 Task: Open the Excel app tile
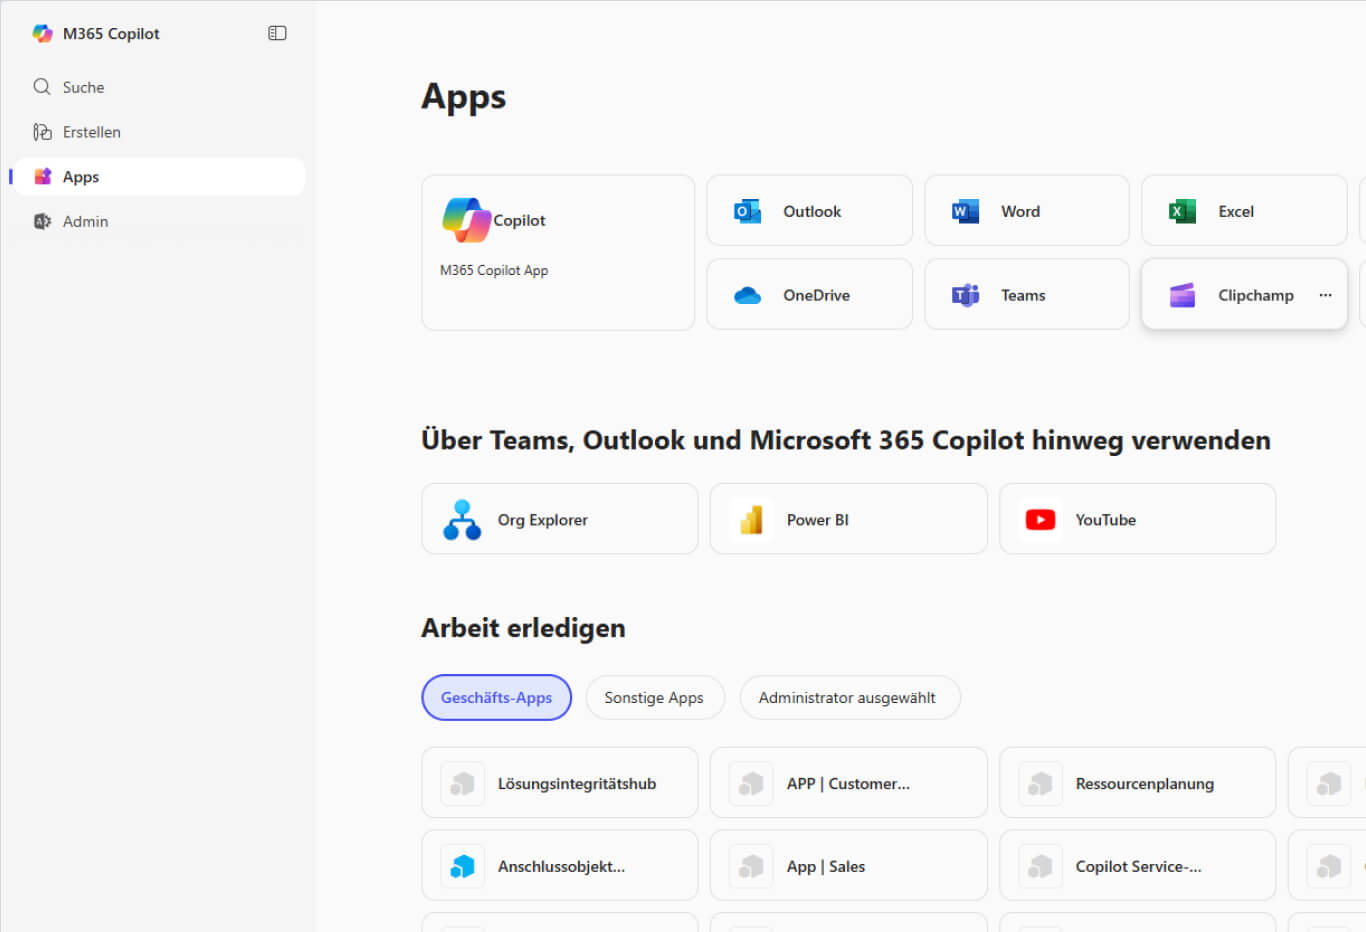1244,211
